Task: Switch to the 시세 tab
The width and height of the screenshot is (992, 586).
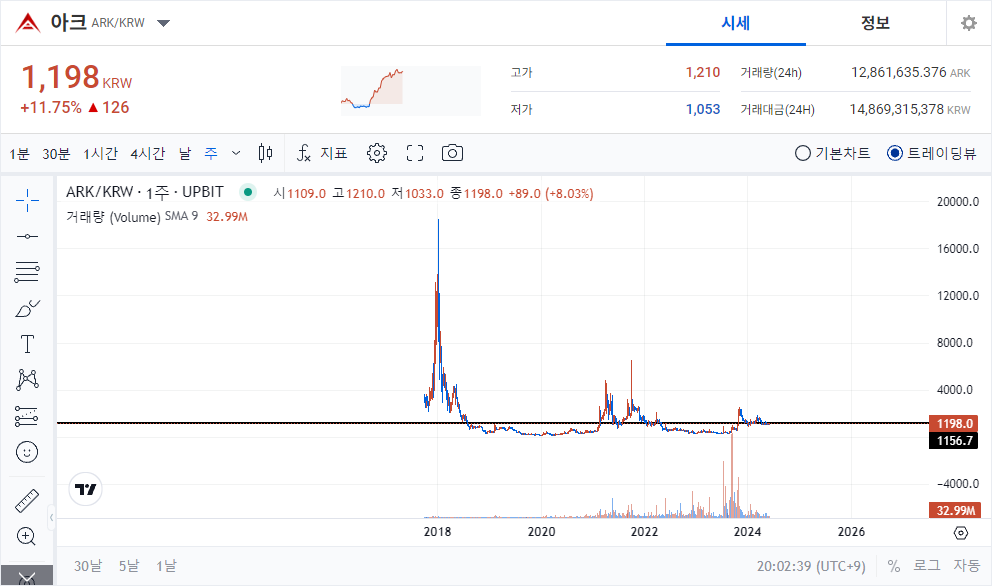Action: click(736, 23)
